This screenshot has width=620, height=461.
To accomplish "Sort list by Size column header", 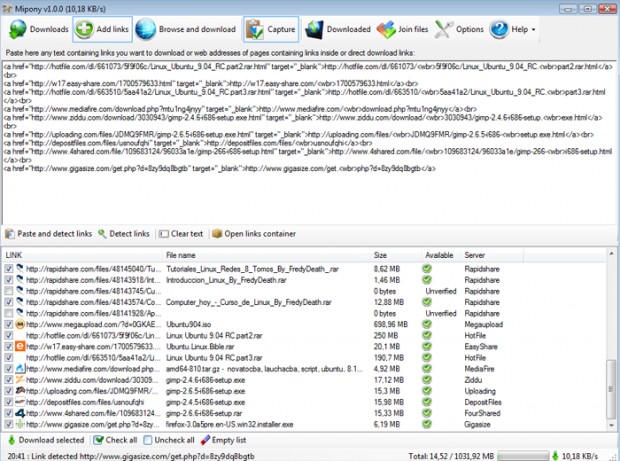I will [x=396, y=255].
